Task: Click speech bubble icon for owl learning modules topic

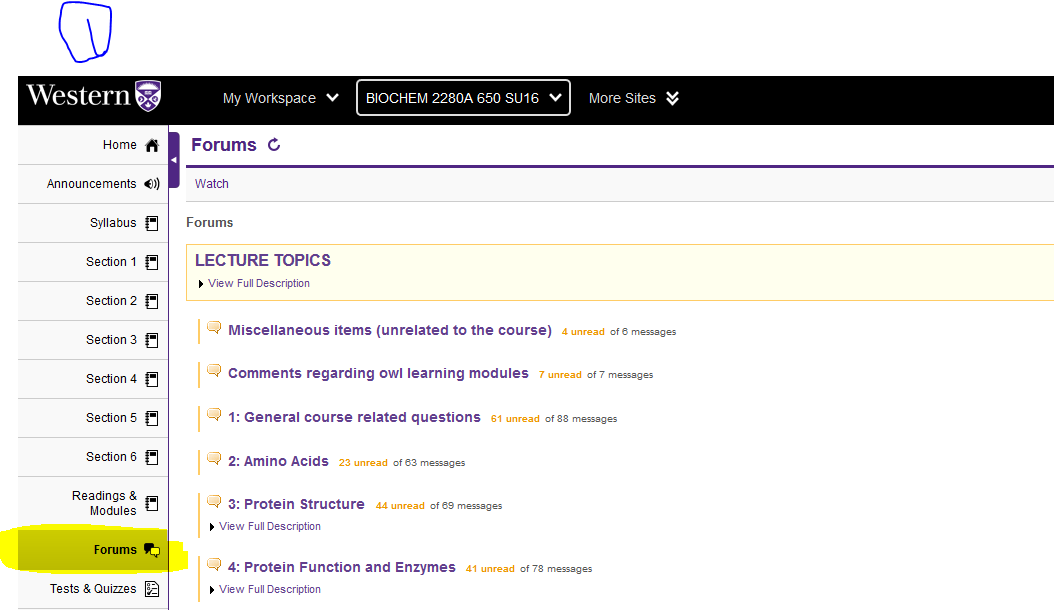Action: coord(214,371)
